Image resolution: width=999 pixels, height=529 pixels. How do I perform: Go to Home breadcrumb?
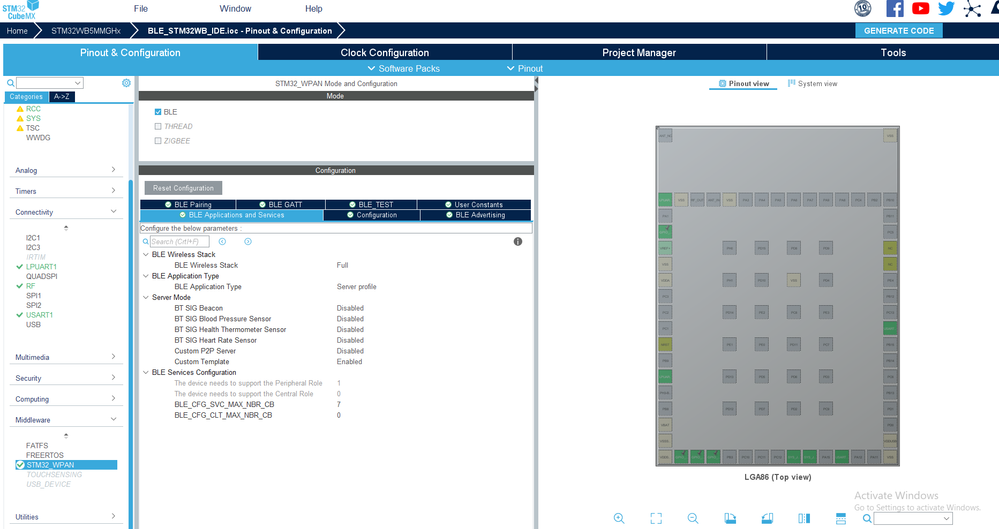tap(17, 31)
